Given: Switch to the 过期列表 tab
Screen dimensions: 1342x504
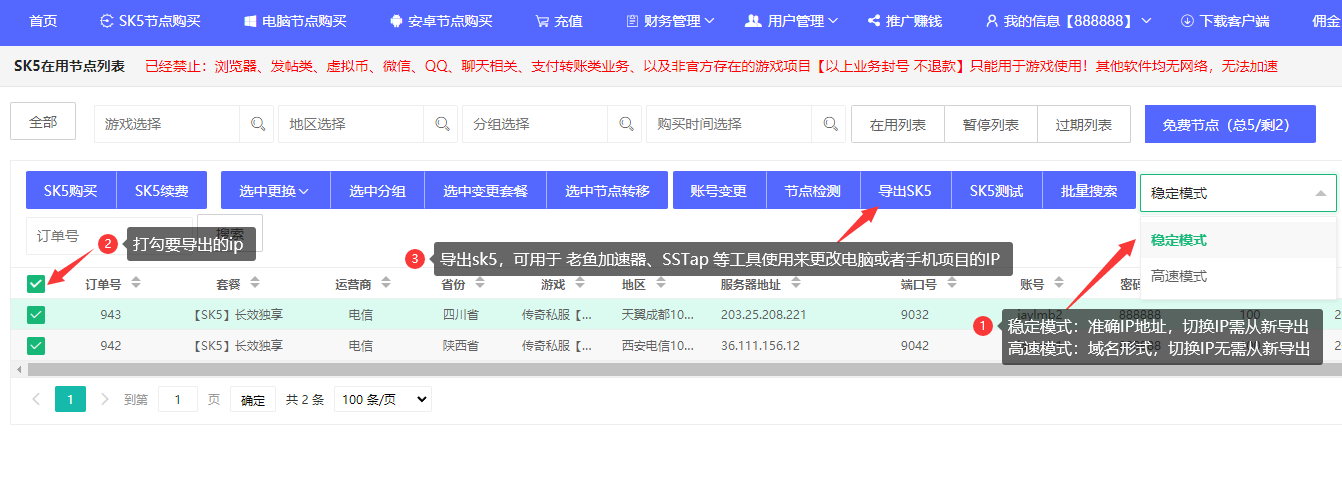Looking at the screenshot, I should pos(1083,125).
